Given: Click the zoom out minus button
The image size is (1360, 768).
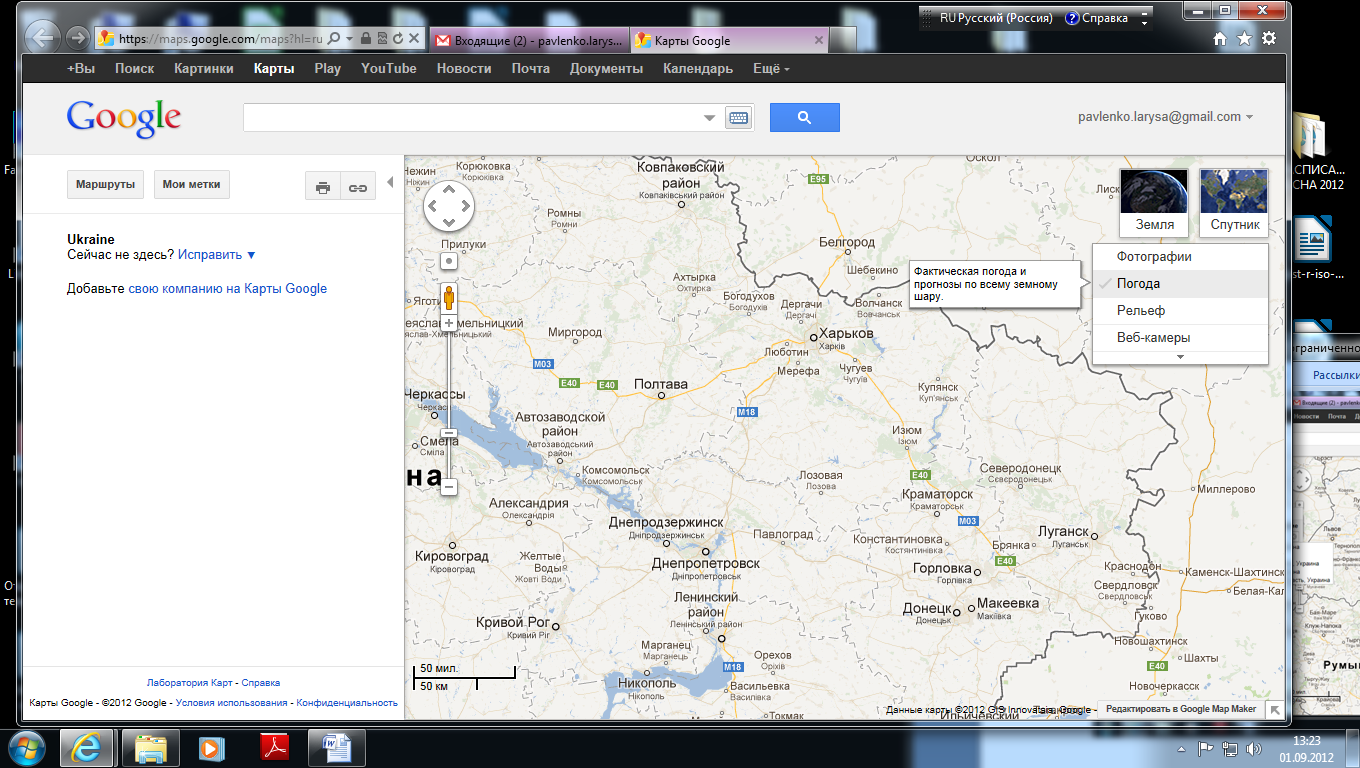Looking at the screenshot, I should coord(449,487).
